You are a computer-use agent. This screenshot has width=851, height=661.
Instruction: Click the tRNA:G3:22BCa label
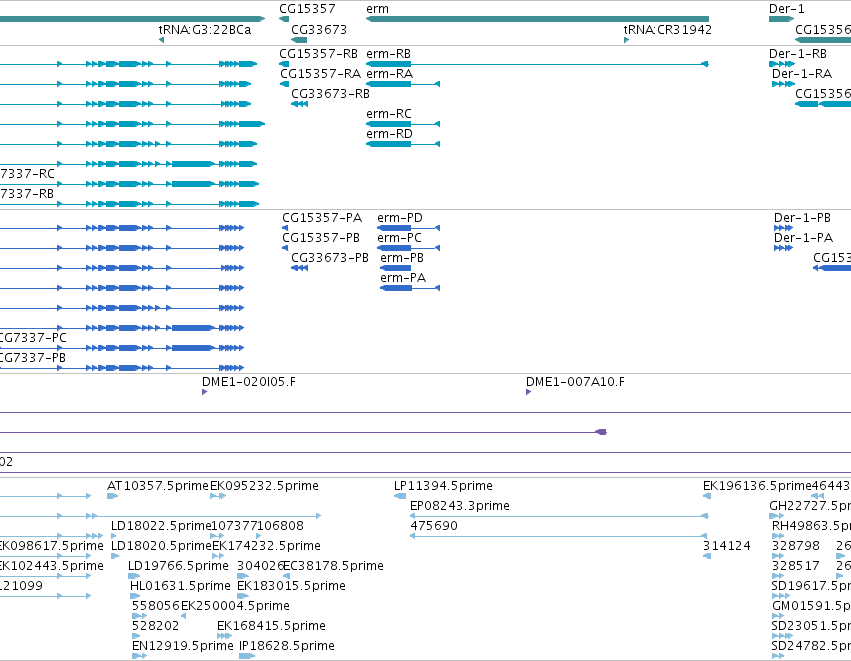tap(205, 29)
